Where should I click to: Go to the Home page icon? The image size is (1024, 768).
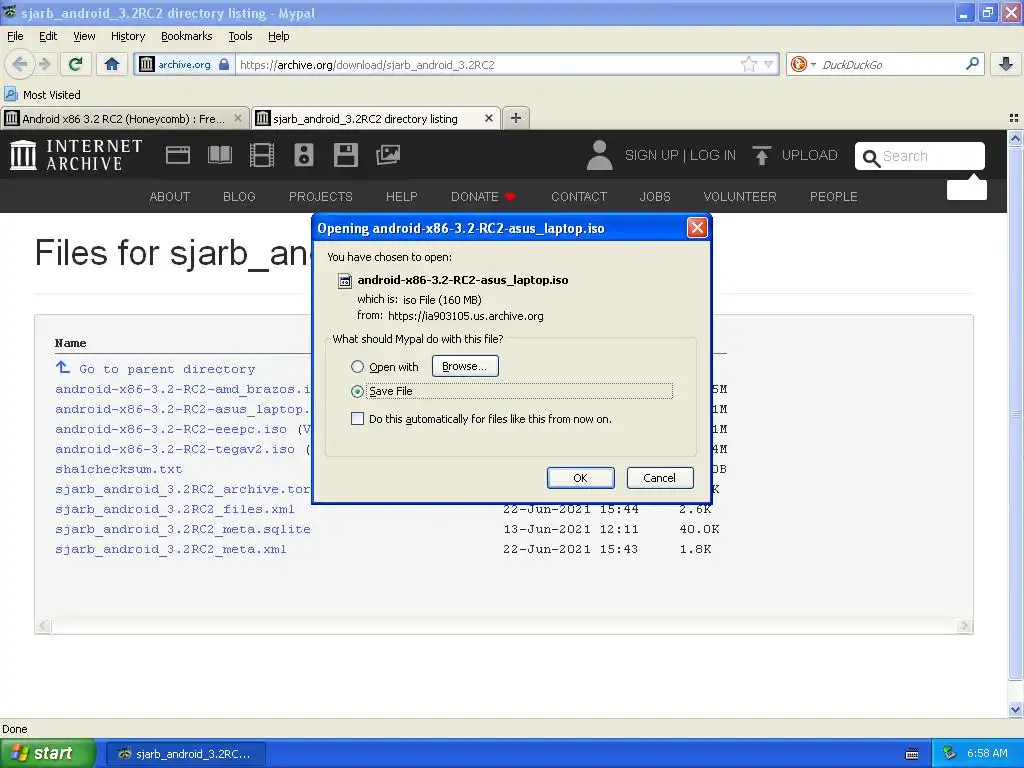coord(112,64)
